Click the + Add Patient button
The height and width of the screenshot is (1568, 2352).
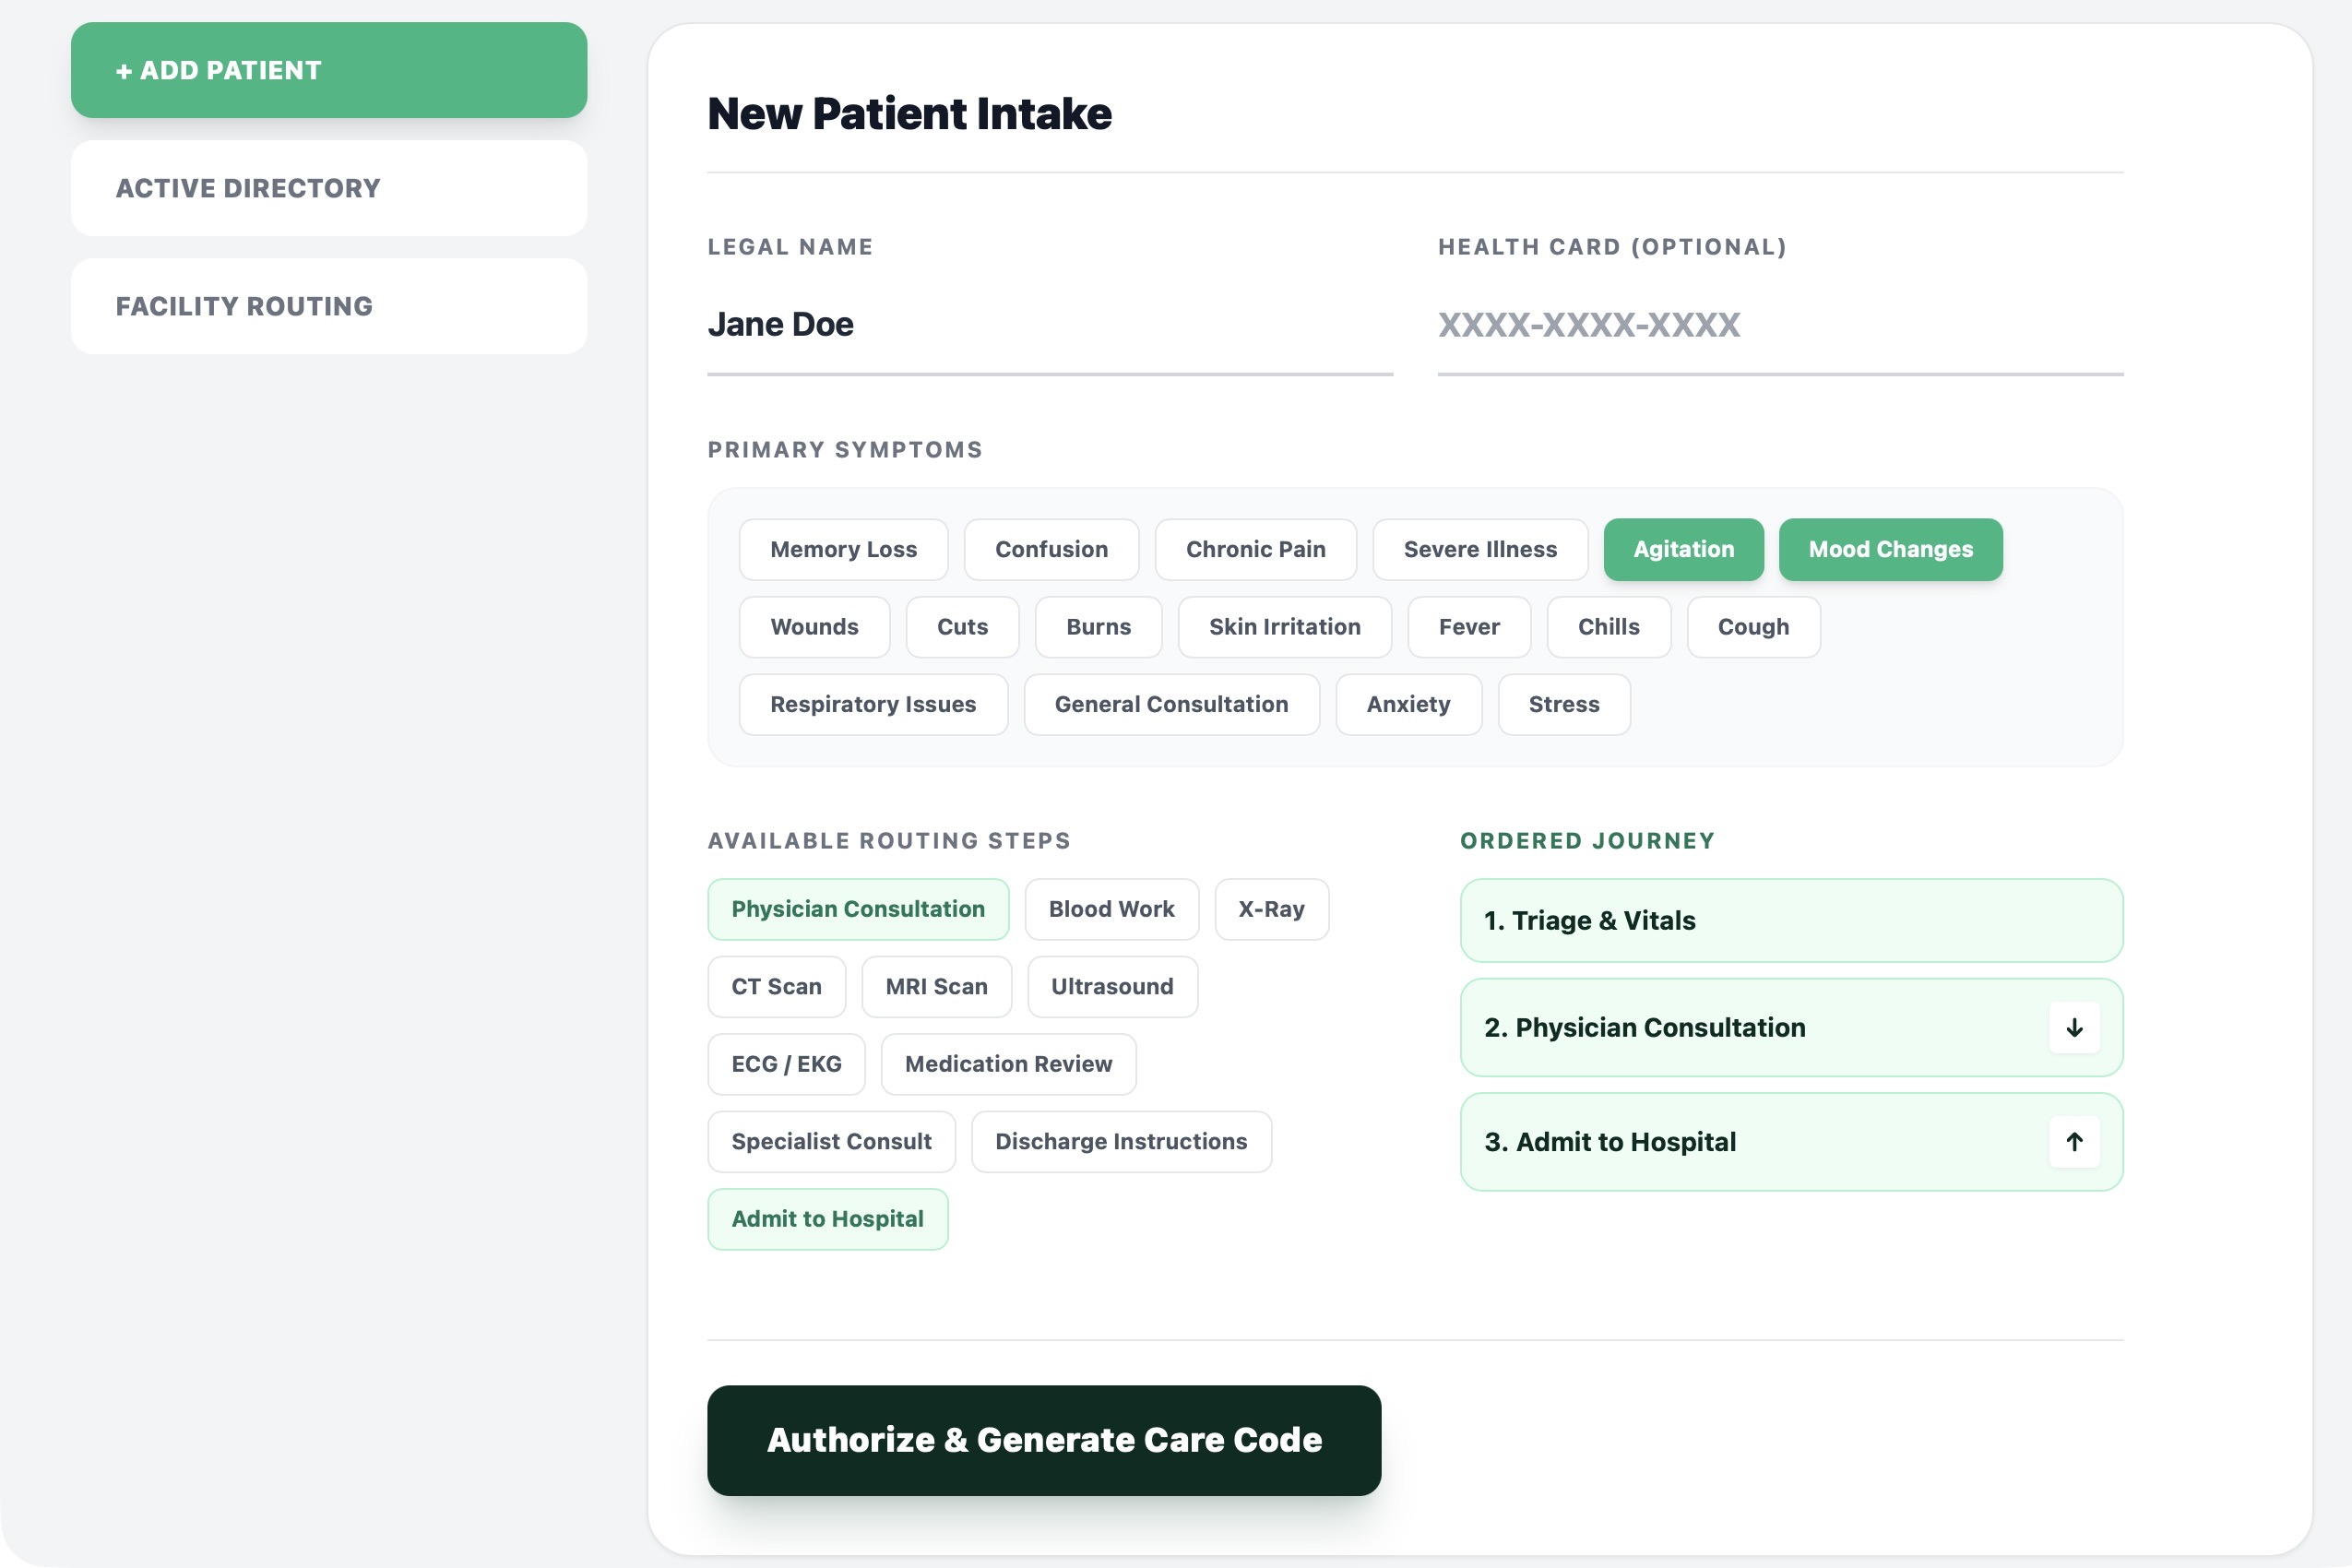(328, 70)
